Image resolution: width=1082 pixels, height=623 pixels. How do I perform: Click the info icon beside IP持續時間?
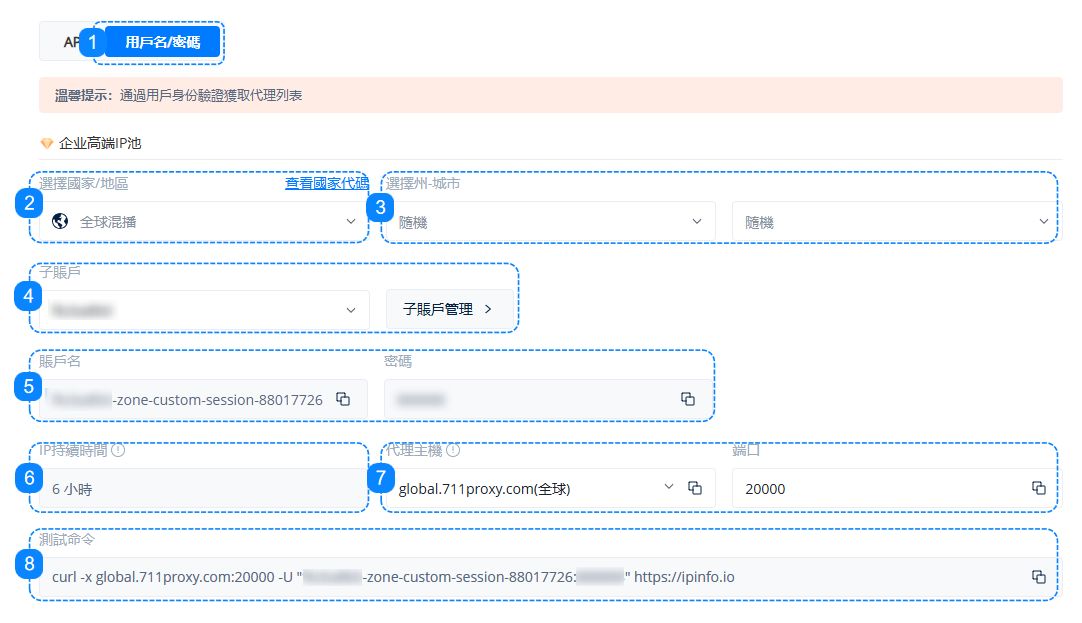[118, 450]
